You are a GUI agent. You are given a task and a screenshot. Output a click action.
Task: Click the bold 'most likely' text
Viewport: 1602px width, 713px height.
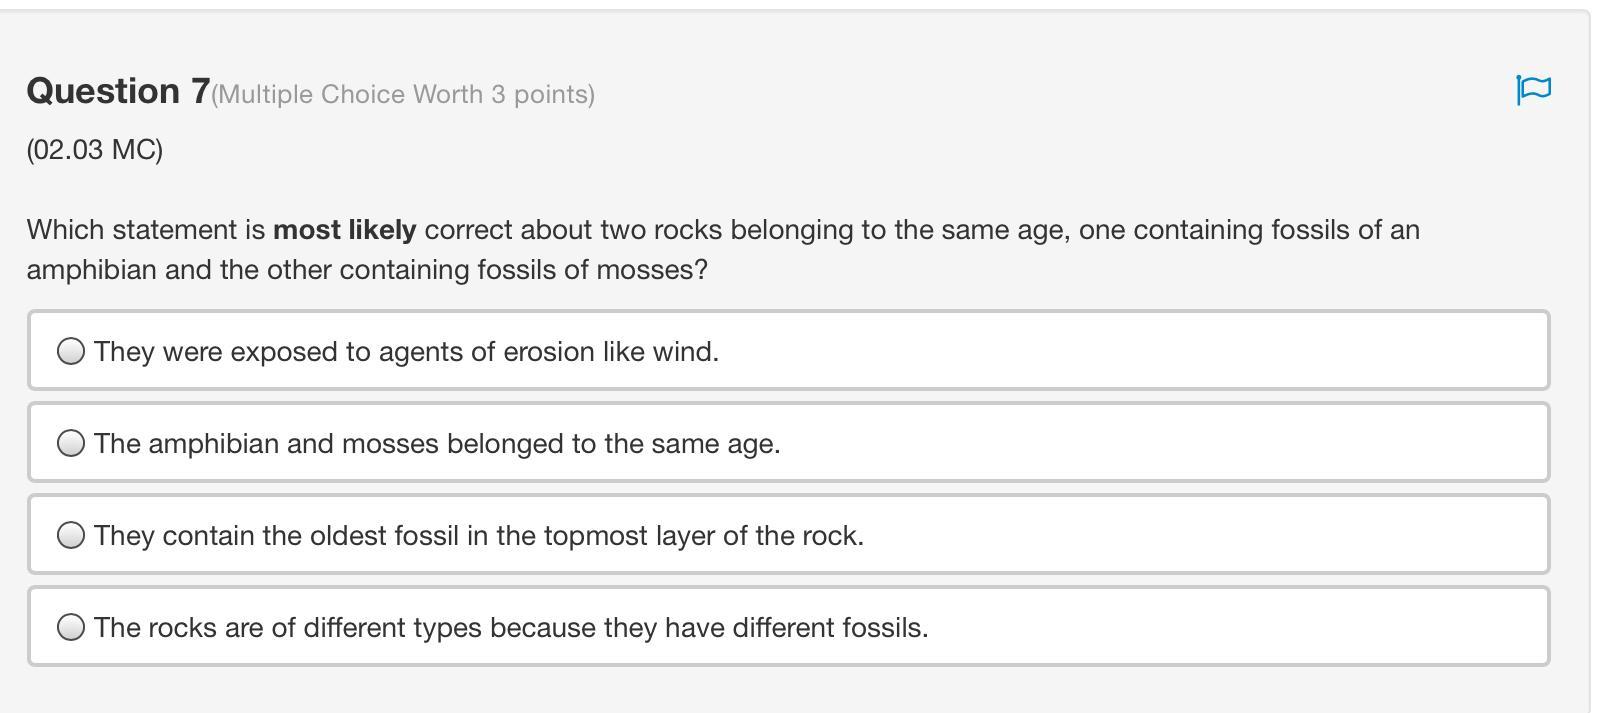(x=344, y=230)
